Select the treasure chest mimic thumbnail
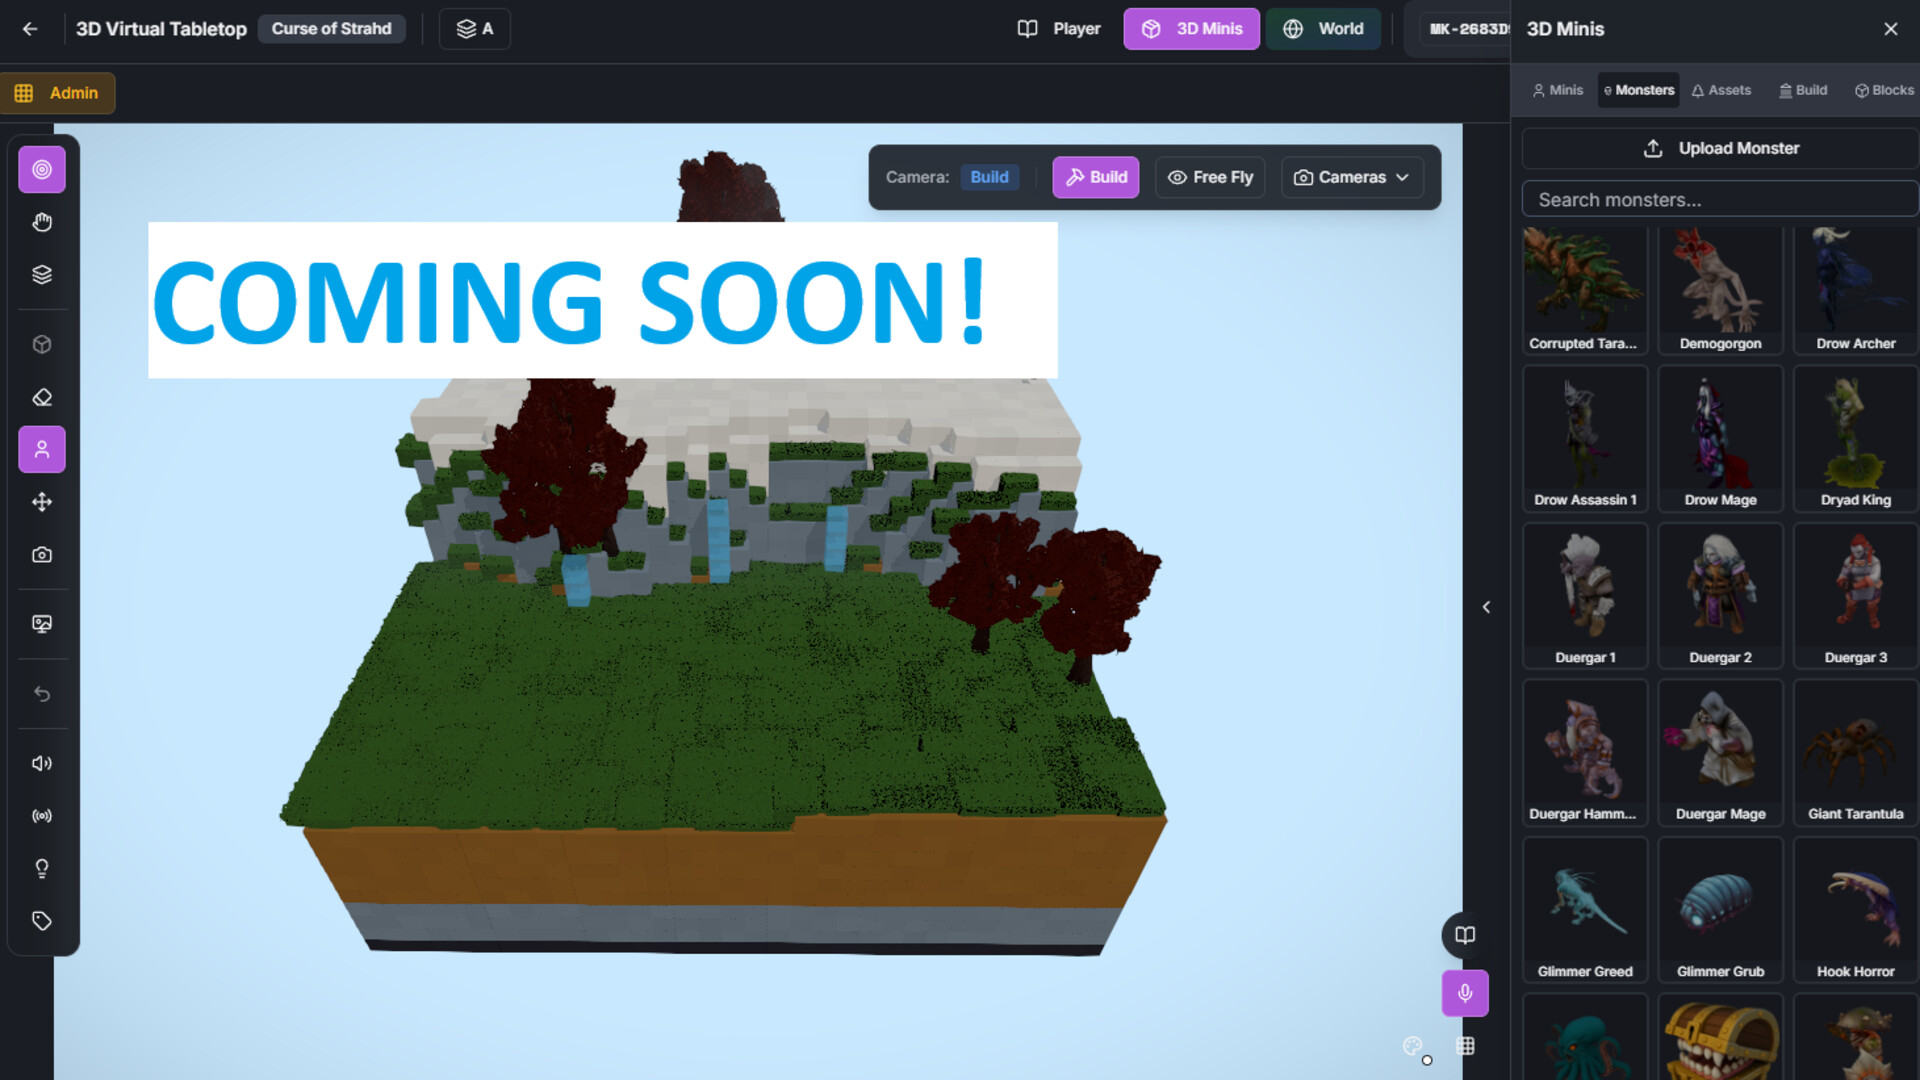 1720,1037
